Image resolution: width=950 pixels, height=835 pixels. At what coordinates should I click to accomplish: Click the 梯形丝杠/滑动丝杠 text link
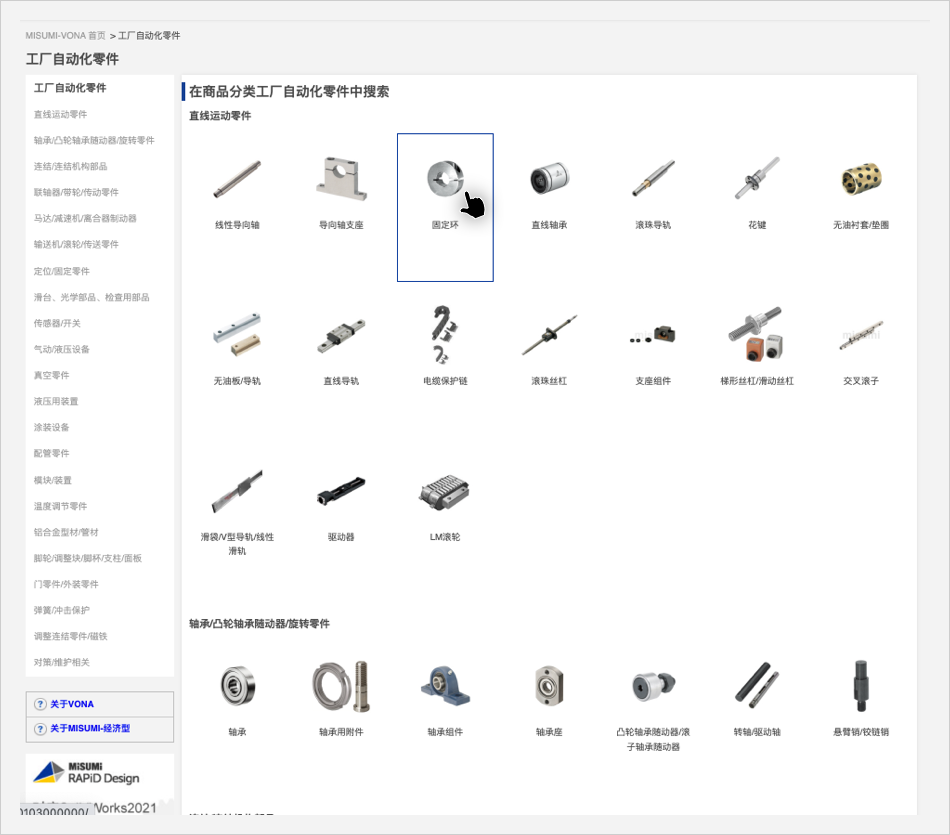[757, 381]
